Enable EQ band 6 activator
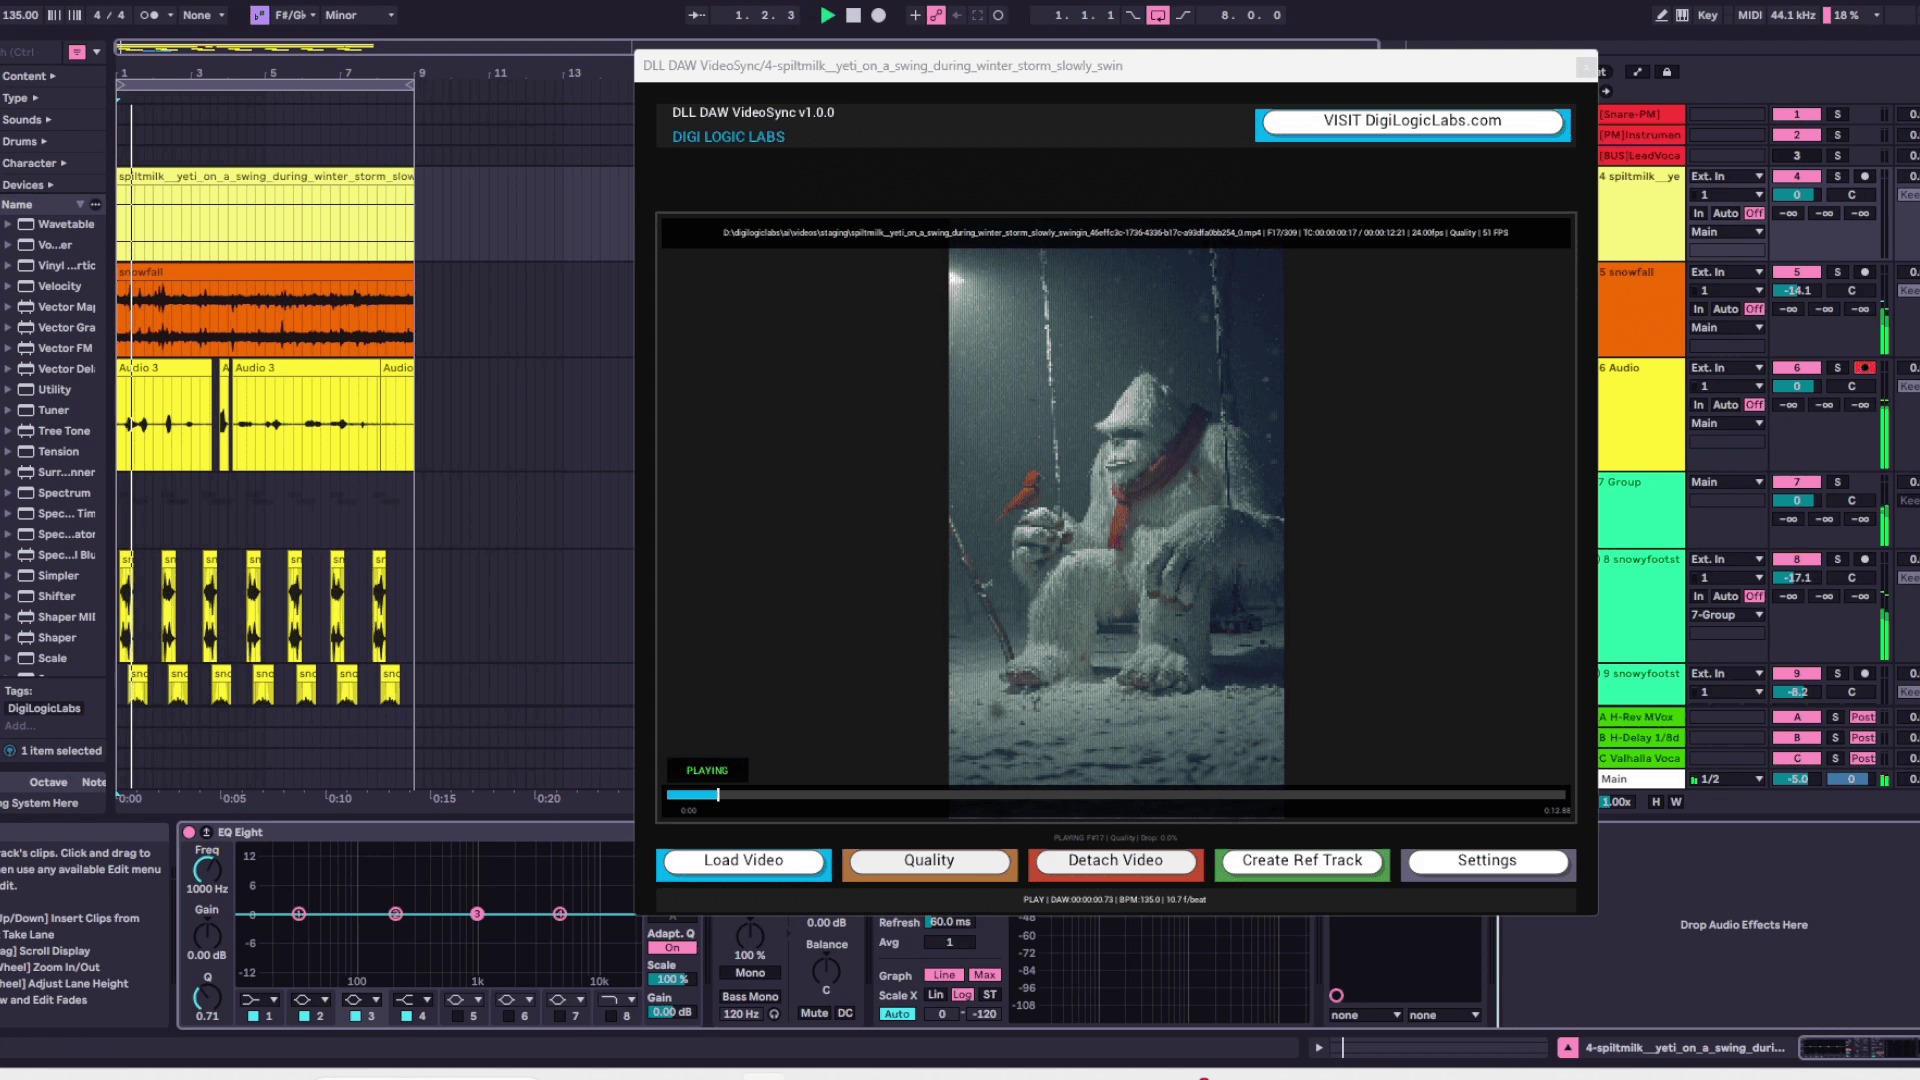Screen dimensions: 1920x1080 click(508, 1016)
